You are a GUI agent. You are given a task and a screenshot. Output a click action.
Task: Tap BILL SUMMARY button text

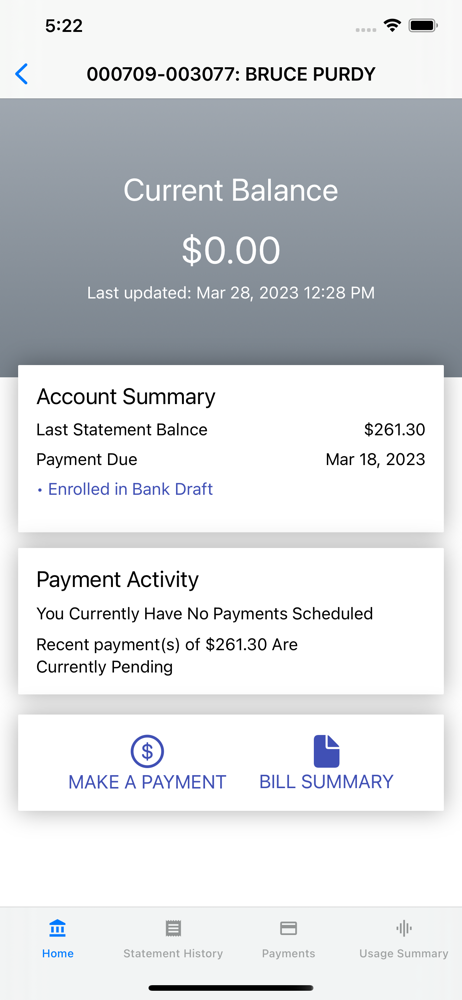326,782
